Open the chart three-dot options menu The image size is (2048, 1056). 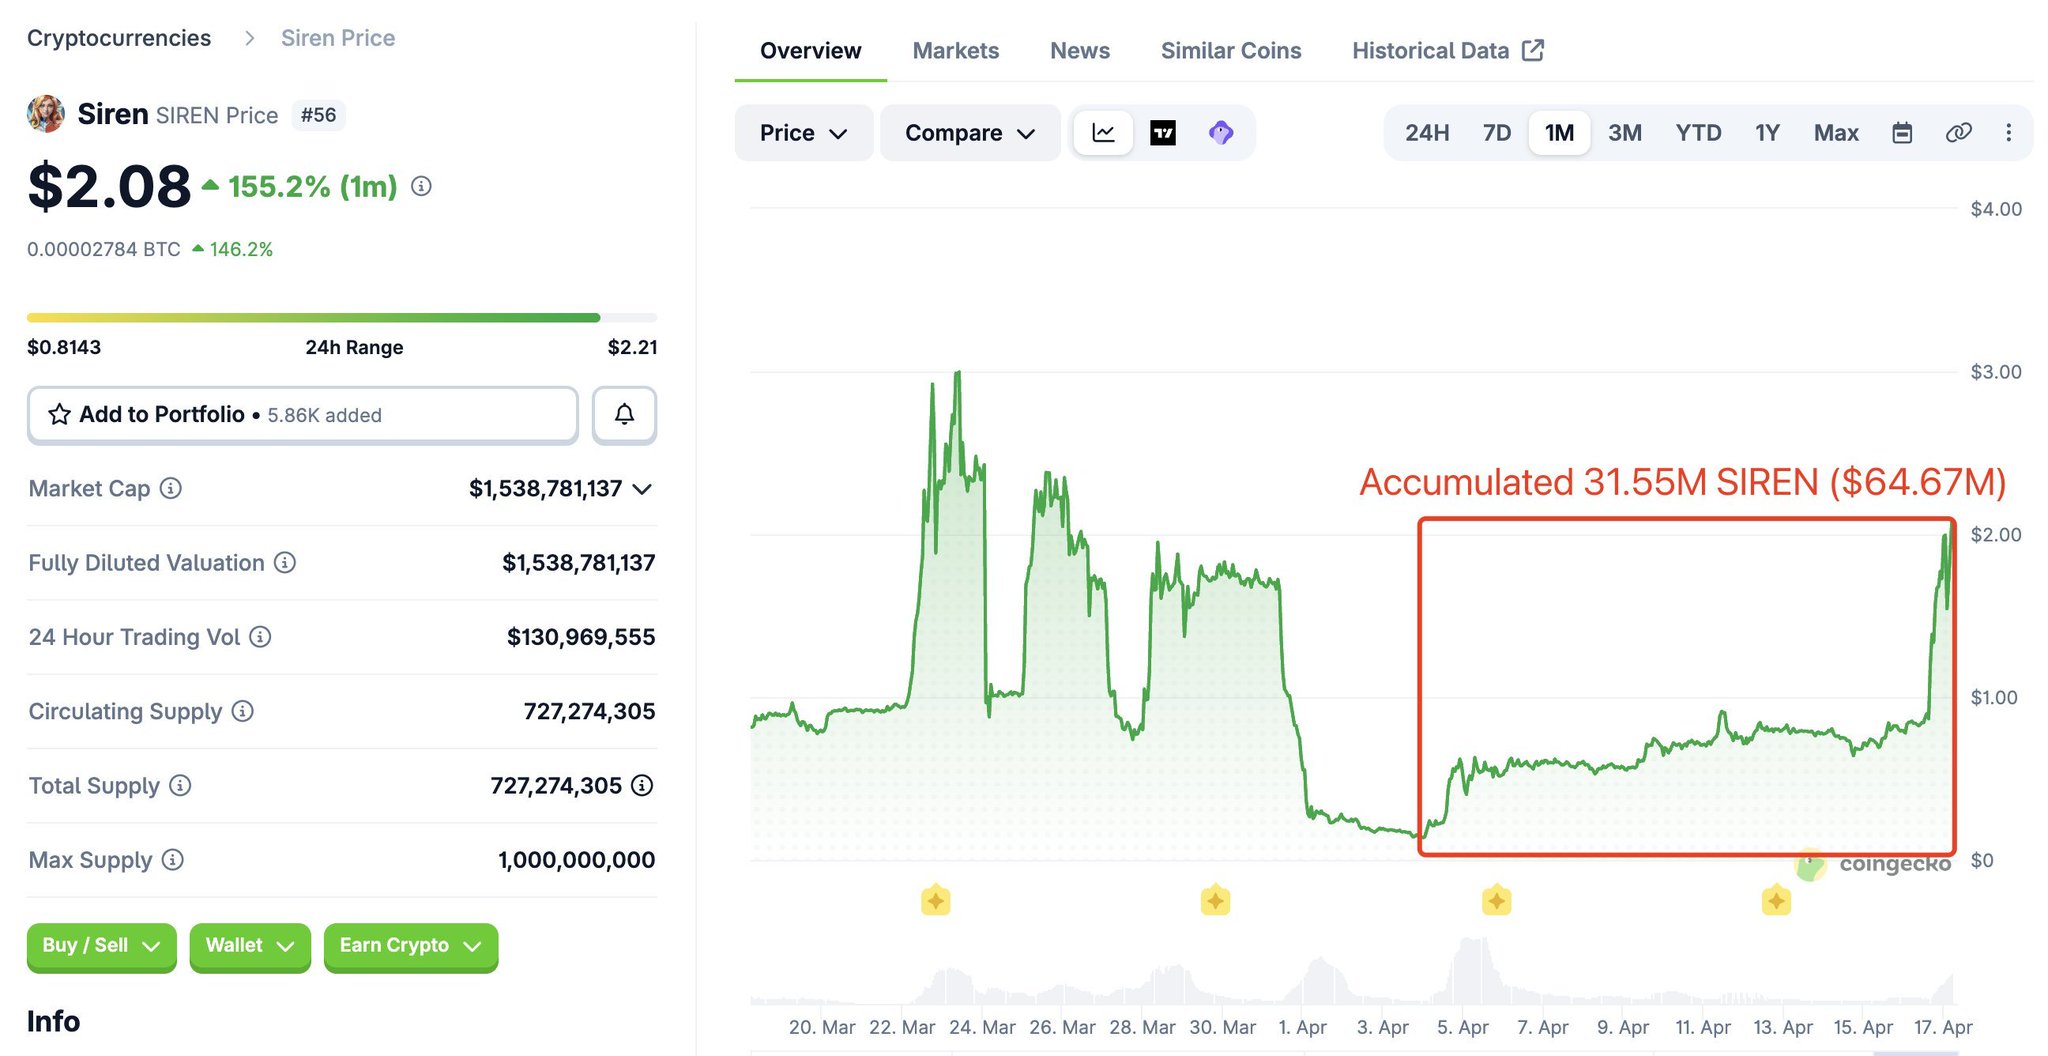2008,133
